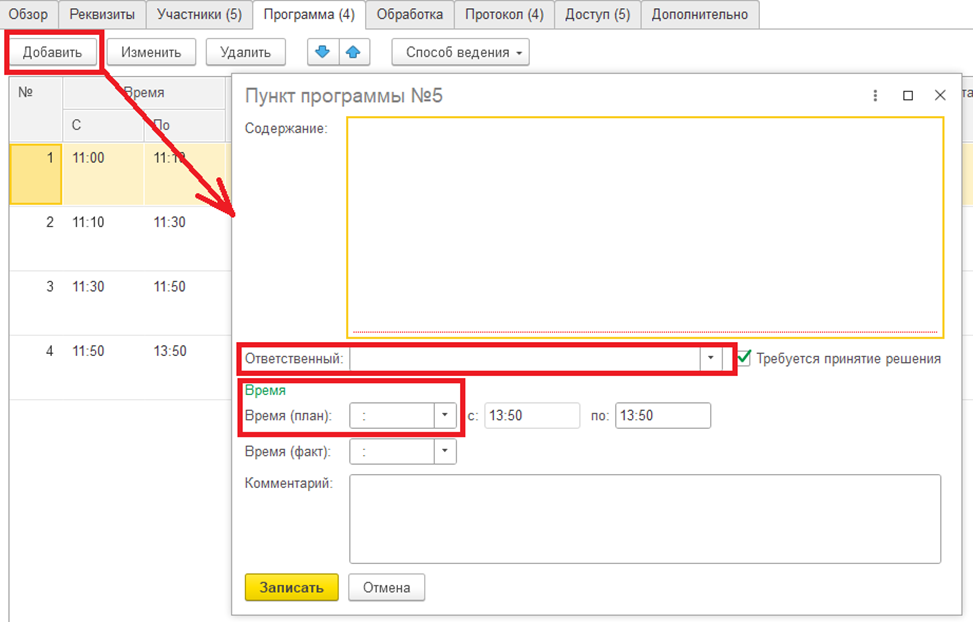
Task: Click the move down blue arrow icon
Action: point(322,52)
